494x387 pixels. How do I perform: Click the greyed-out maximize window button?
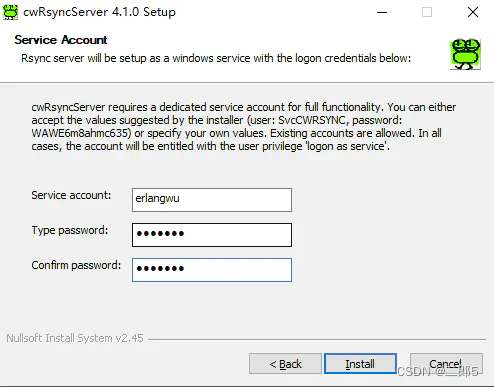(427, 12)
